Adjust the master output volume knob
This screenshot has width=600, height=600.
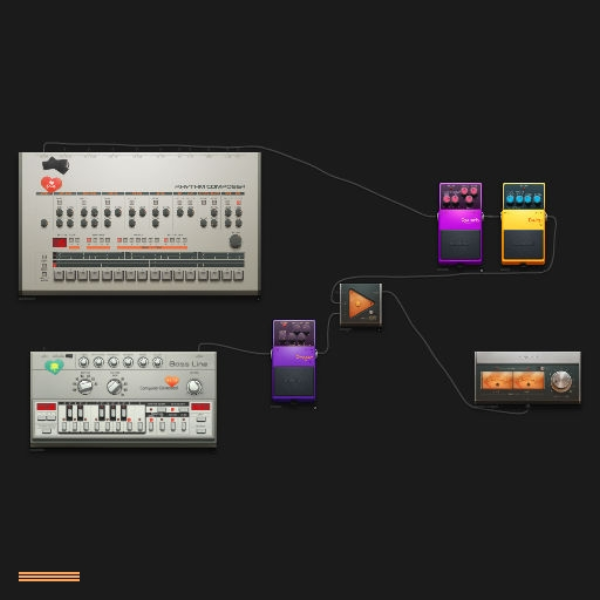pos(561,380)
